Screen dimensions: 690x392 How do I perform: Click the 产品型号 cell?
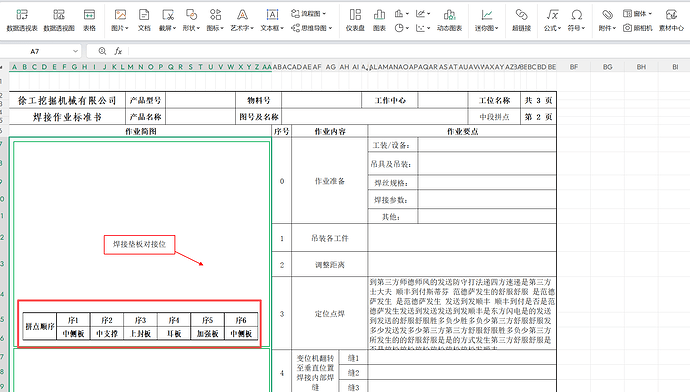click(145, 100)
